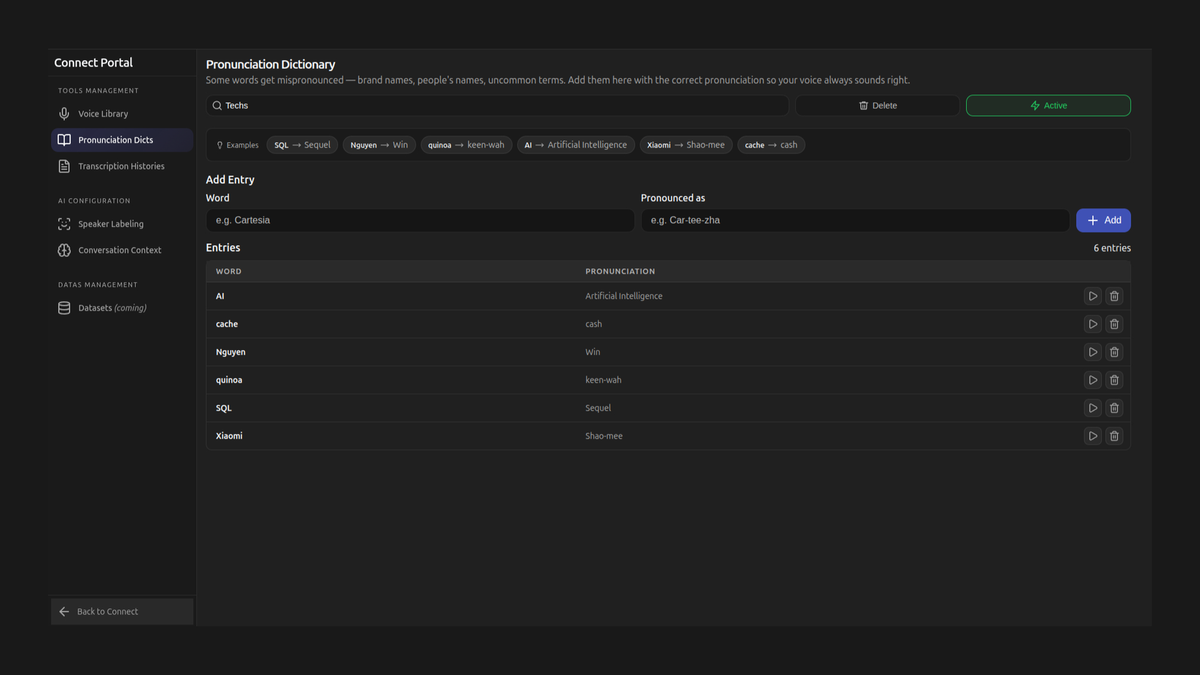Focus the Word input field
The width and height of the screenshot is (1200, 675).
(420, 220)
